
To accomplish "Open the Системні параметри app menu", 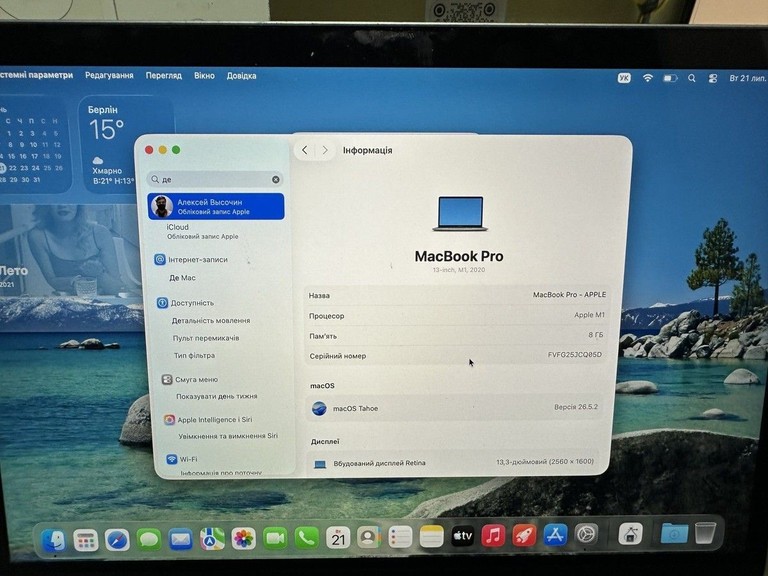I will pyautogui.click(x=36, y=75).
